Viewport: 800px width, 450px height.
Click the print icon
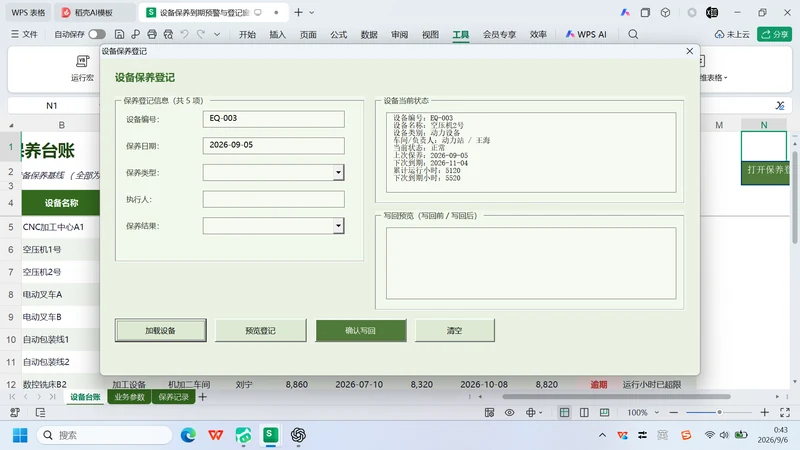[152, 34]
